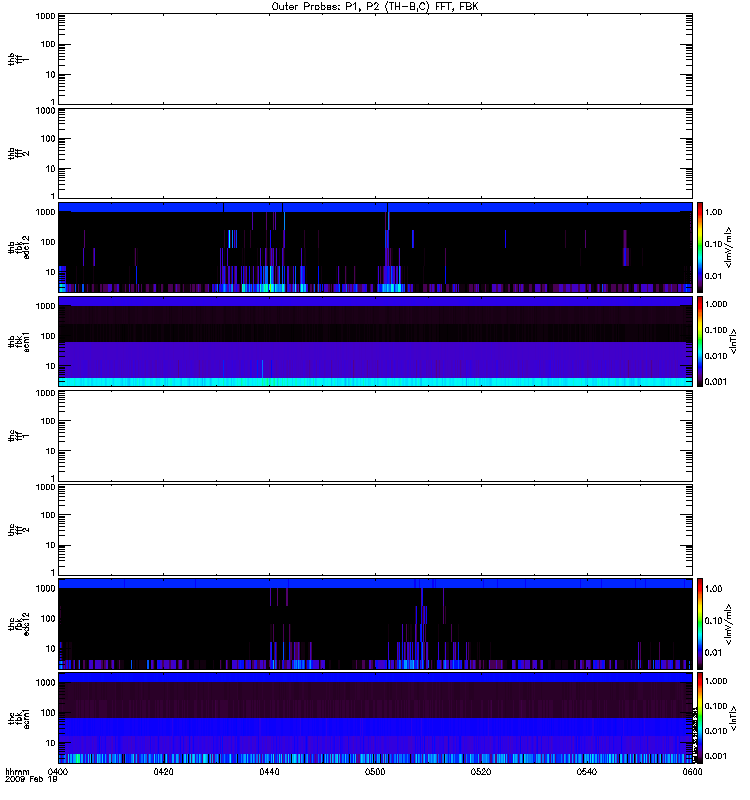Screen dimensions: 750x800
Task: Click the 0540 time axis label
Action: pyautogui.click(x=586, y=771)
